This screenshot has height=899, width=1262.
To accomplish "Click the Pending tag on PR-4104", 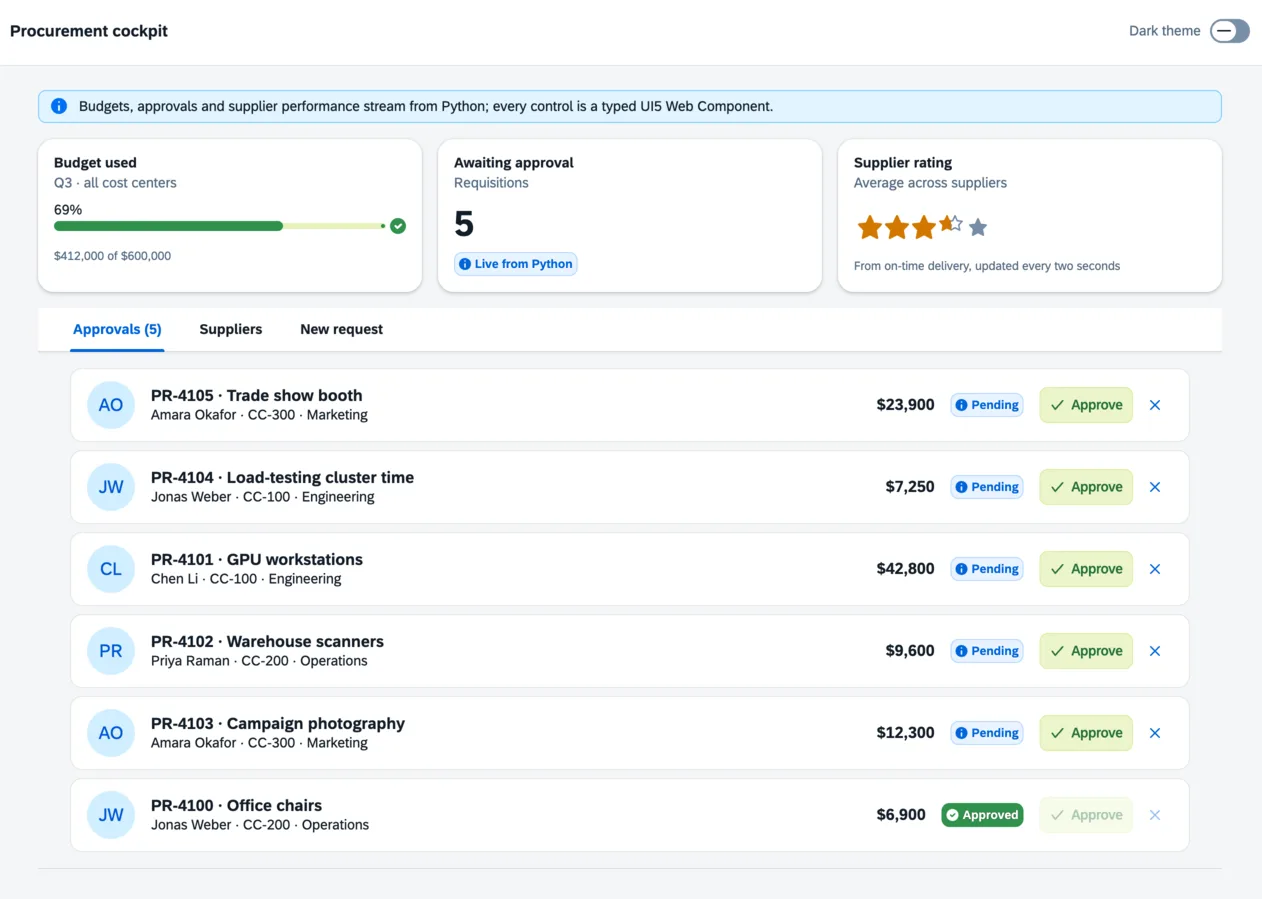I will 987,487.
